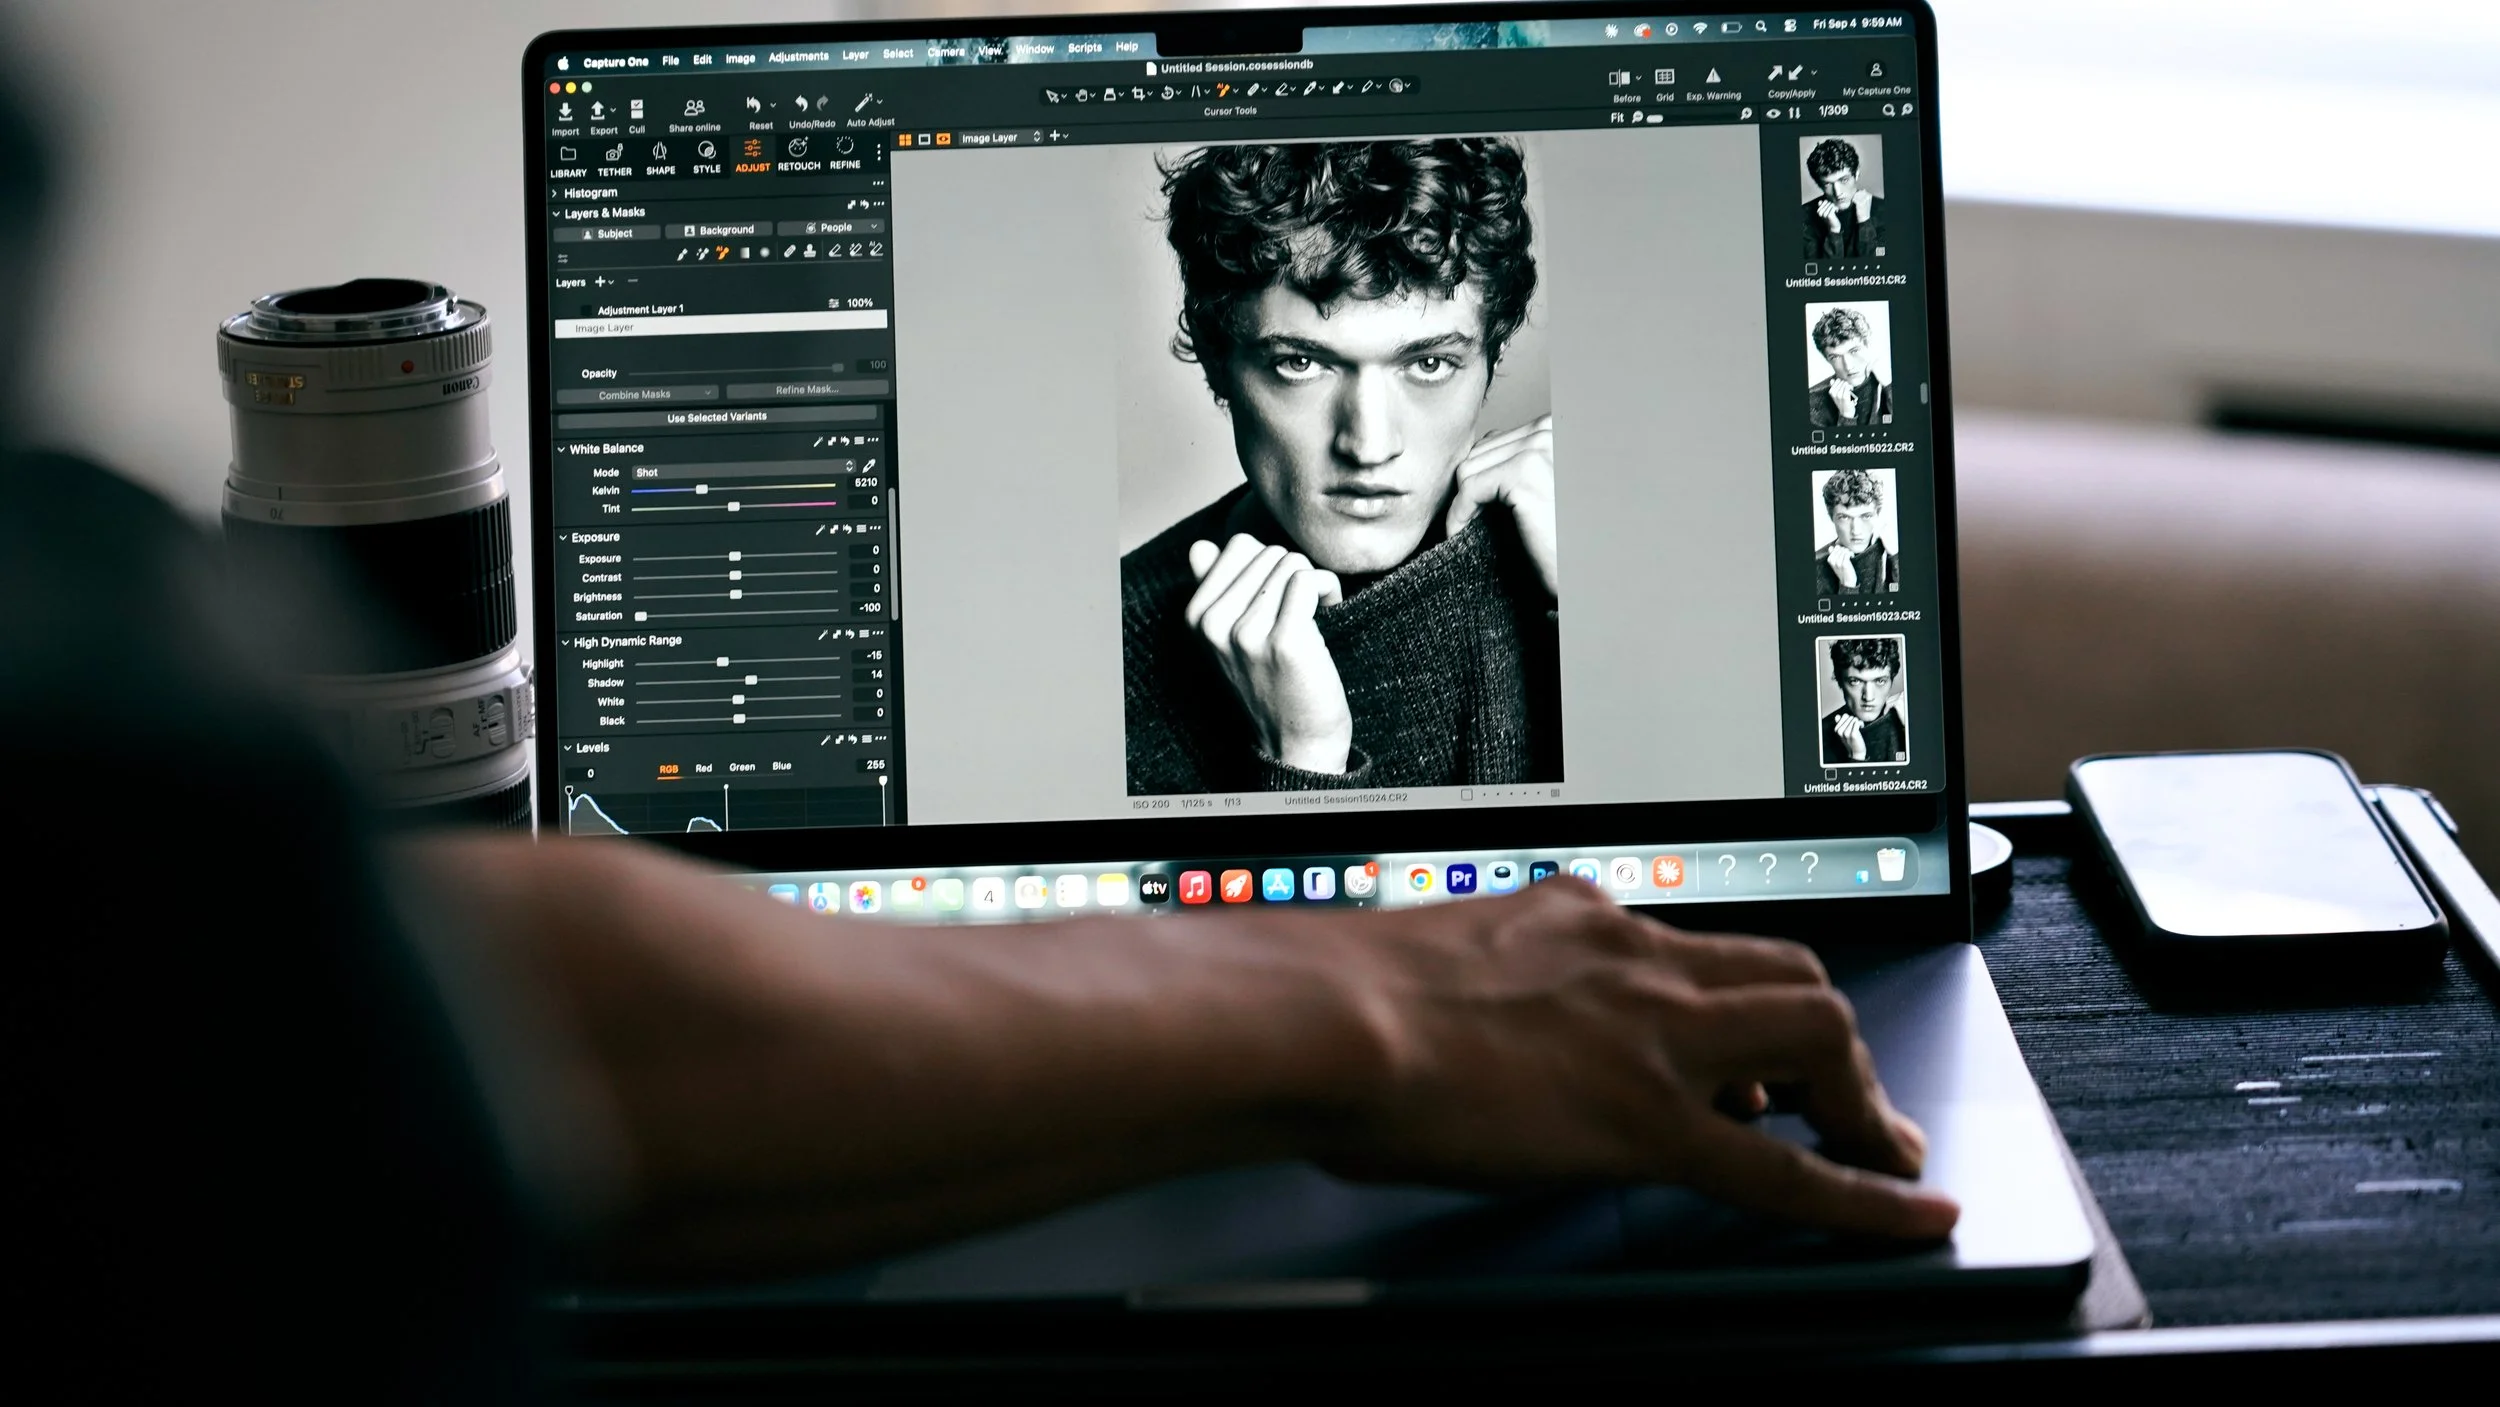Toggle the Exp. Warning icon
The height and width of the screenshot is (1407, 2500).
[x=1713, y=76]
